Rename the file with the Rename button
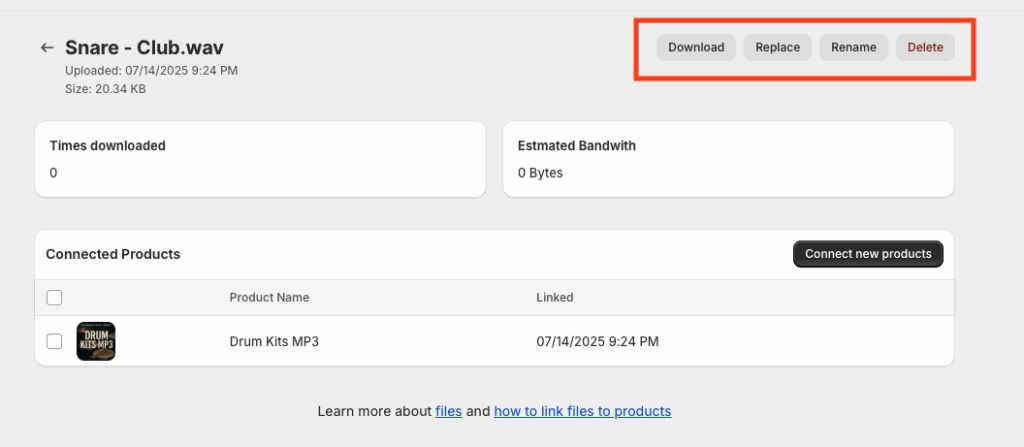Image resolution: width=1024 pixels, height=447 pixels. click(854, 47)
